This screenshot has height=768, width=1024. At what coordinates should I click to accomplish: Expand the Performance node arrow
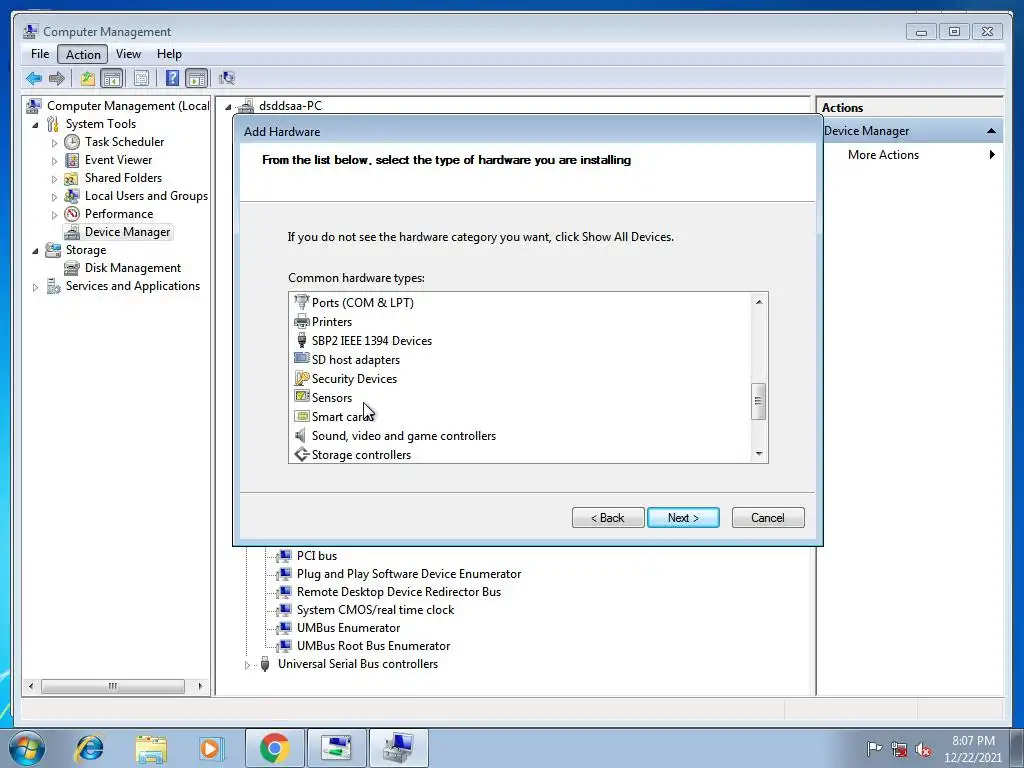point(54,214)
